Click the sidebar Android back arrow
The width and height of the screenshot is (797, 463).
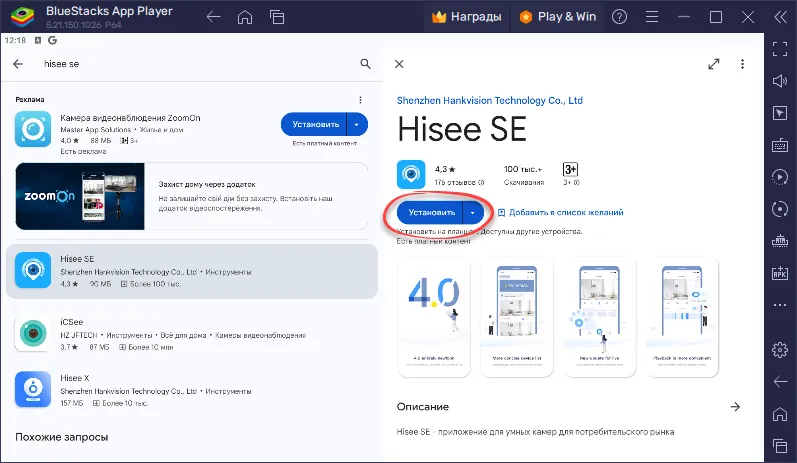coord(780,382)
